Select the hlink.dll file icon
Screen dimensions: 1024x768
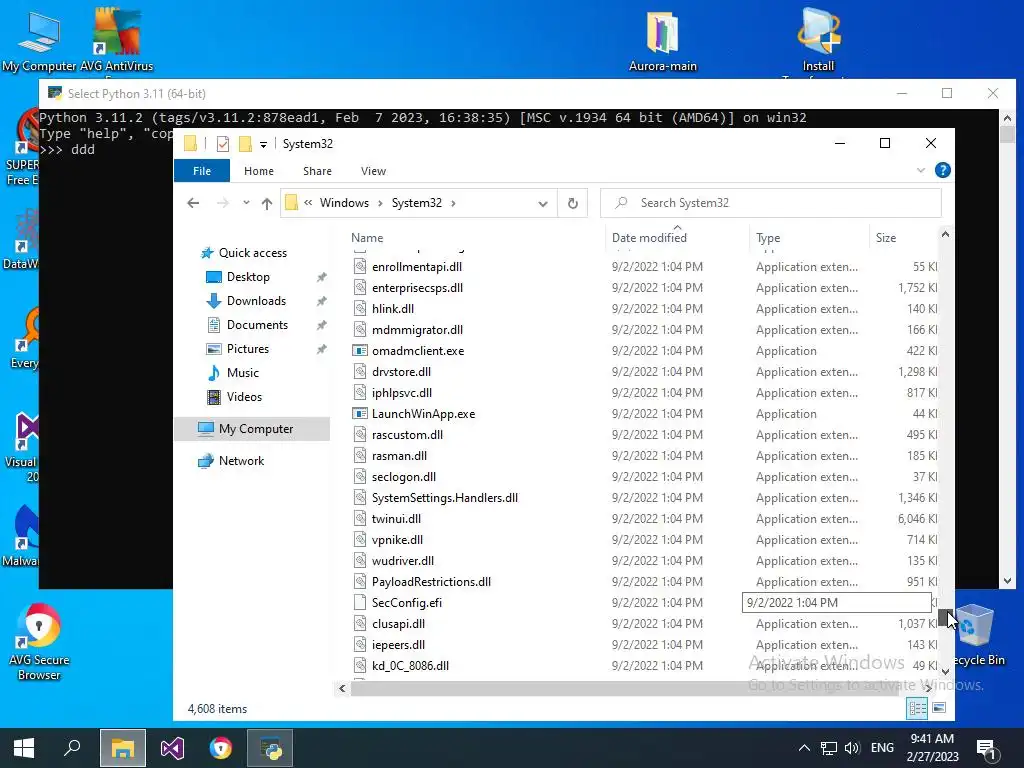[x=360, y=309]
